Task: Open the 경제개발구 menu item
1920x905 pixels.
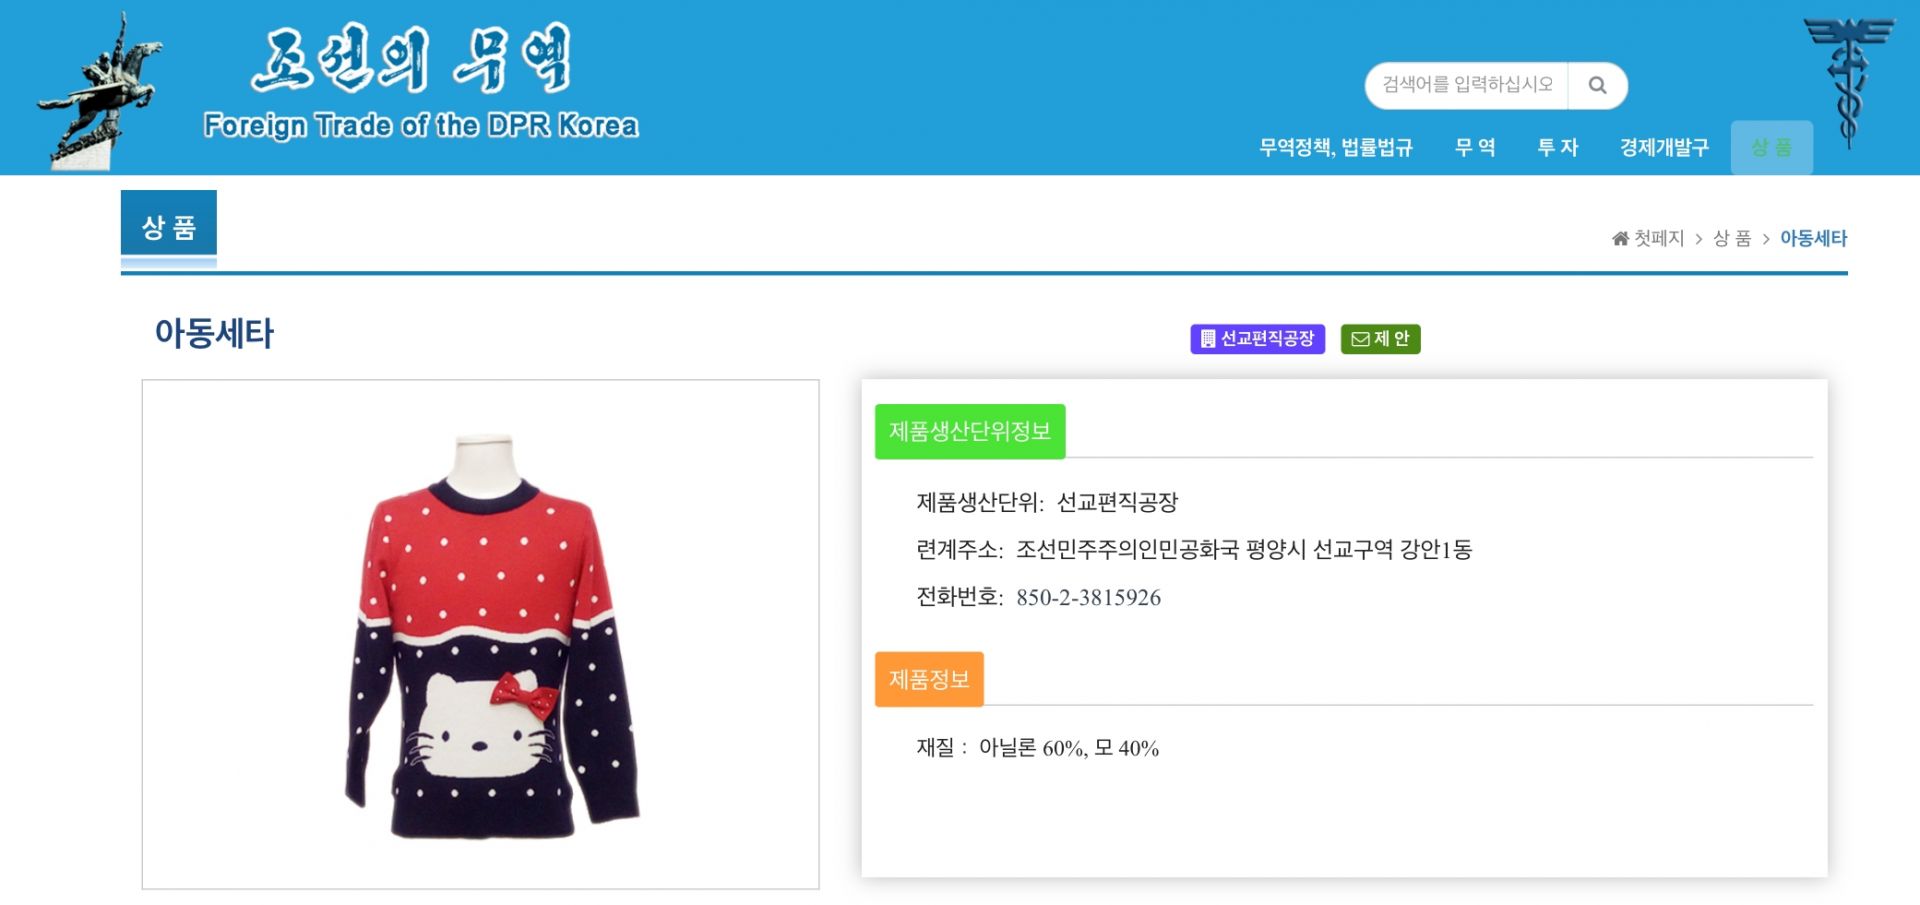Action: coord(1664,148)
